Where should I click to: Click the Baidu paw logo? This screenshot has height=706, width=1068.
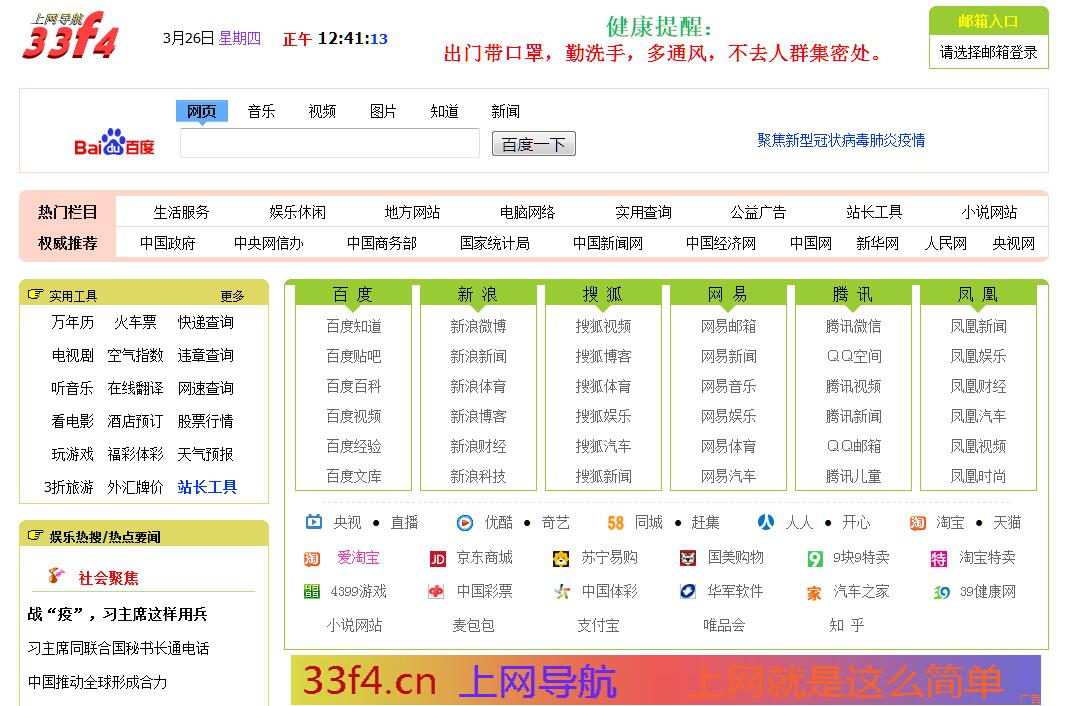[x=114, y=143]
